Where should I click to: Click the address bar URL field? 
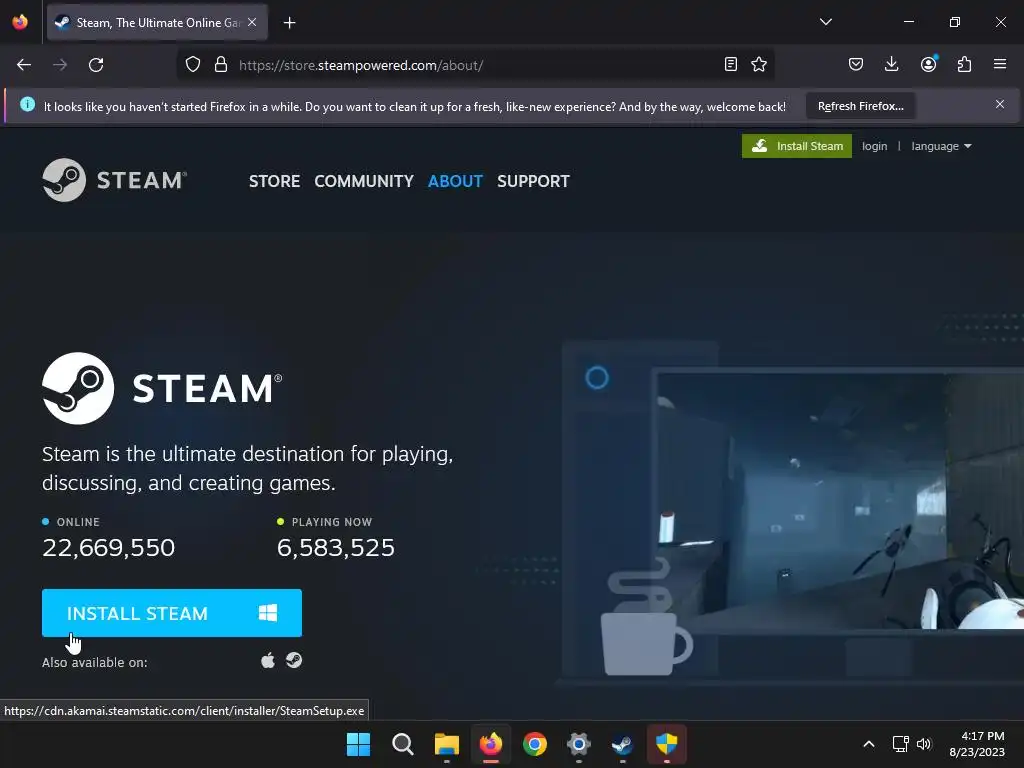(x=477, y=65)
